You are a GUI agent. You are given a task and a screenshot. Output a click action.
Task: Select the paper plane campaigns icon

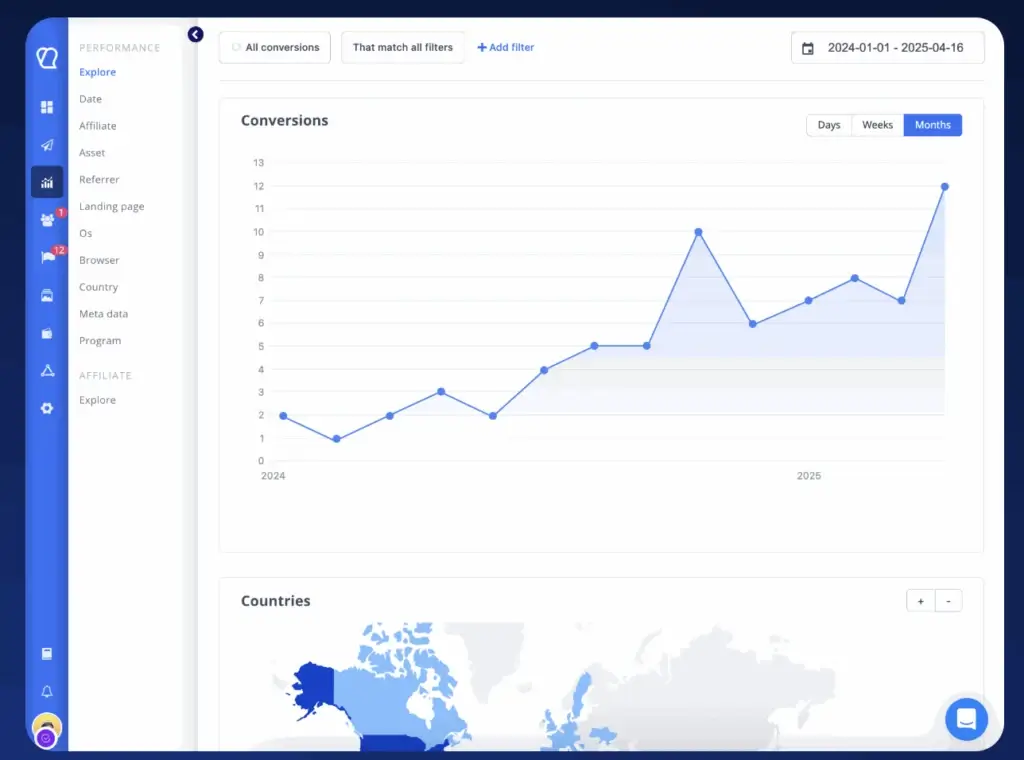(45, 144)
